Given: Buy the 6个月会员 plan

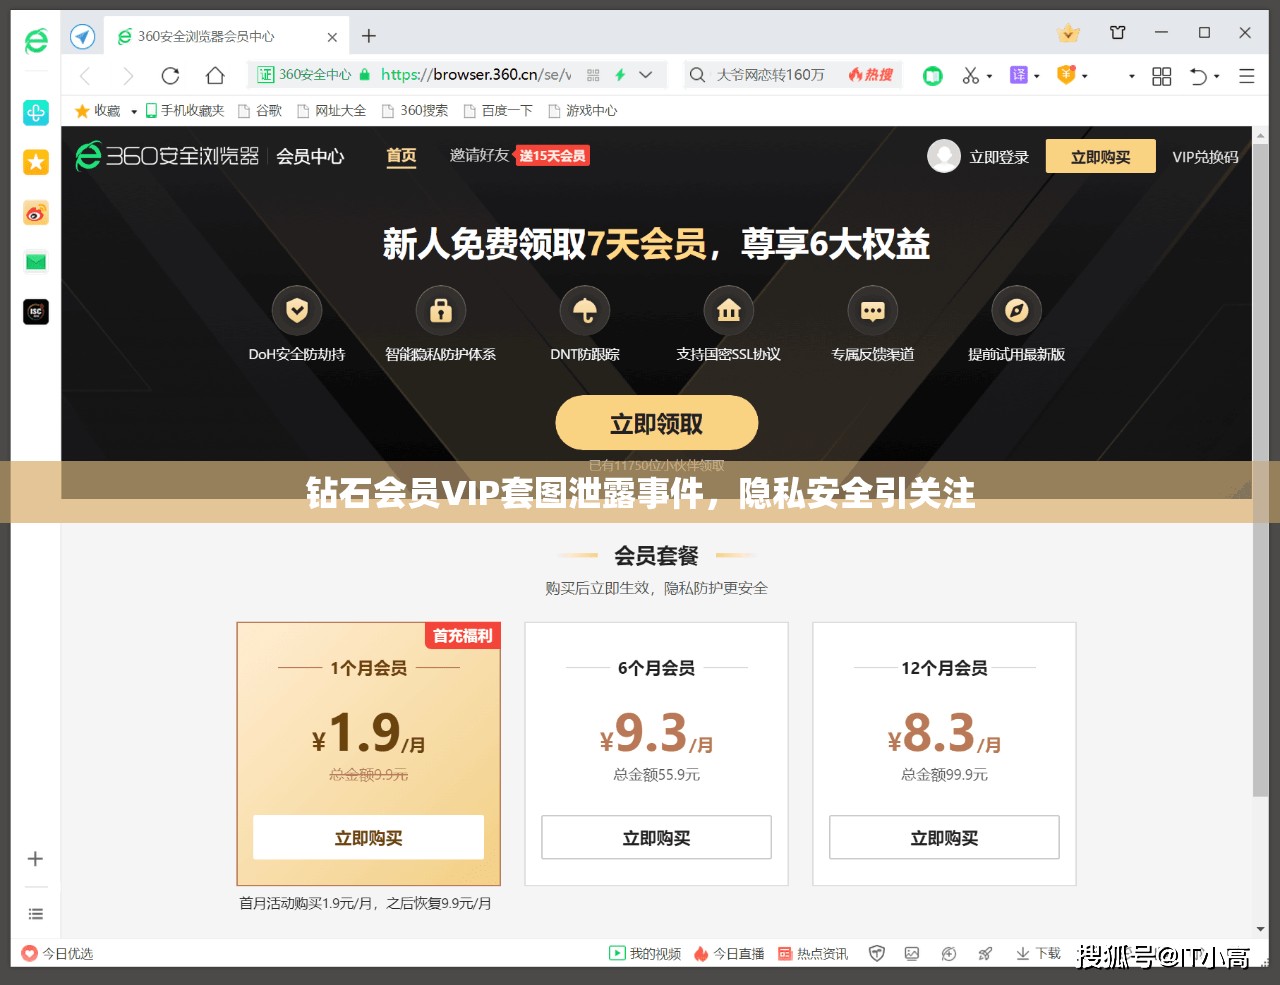Looking at the screenshot, I should click(657, 838).
